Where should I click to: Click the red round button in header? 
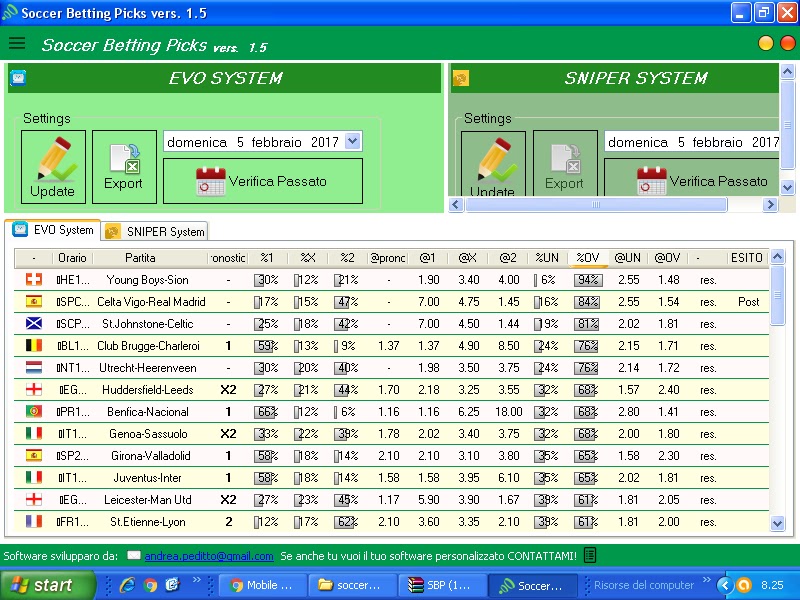pos(788,43)
